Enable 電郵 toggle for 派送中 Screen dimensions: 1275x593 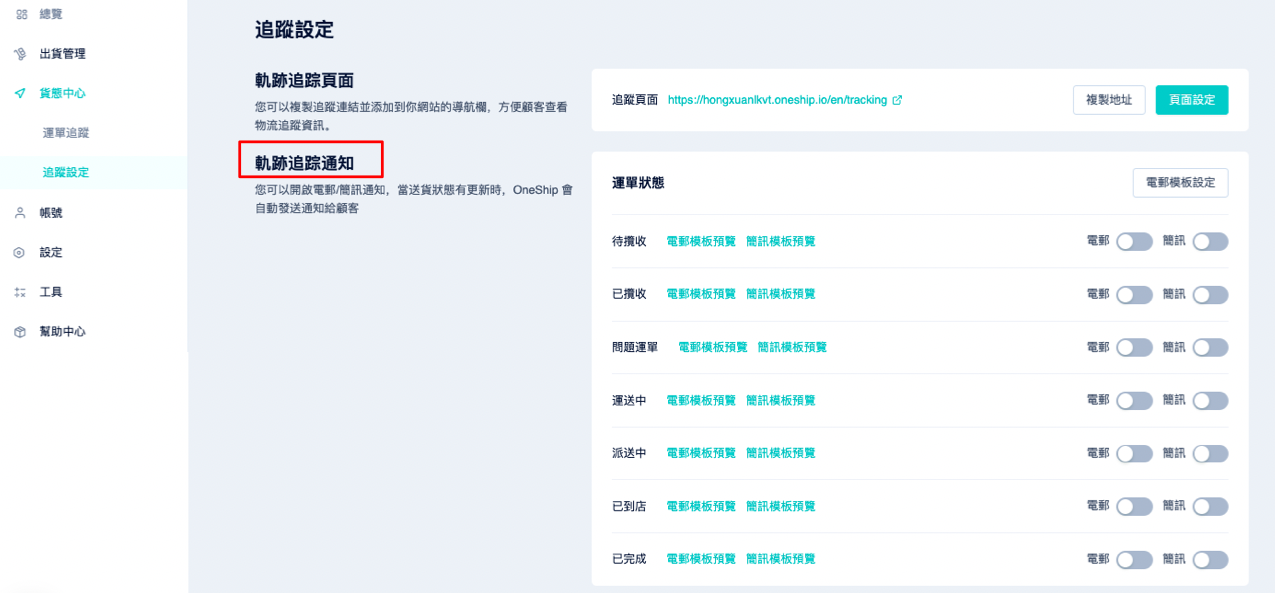(1134, 454)
